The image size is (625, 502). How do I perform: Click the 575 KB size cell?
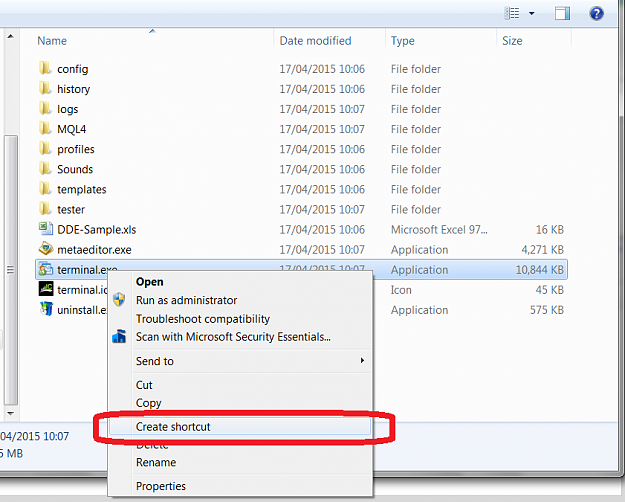click(x=547, y=310)
